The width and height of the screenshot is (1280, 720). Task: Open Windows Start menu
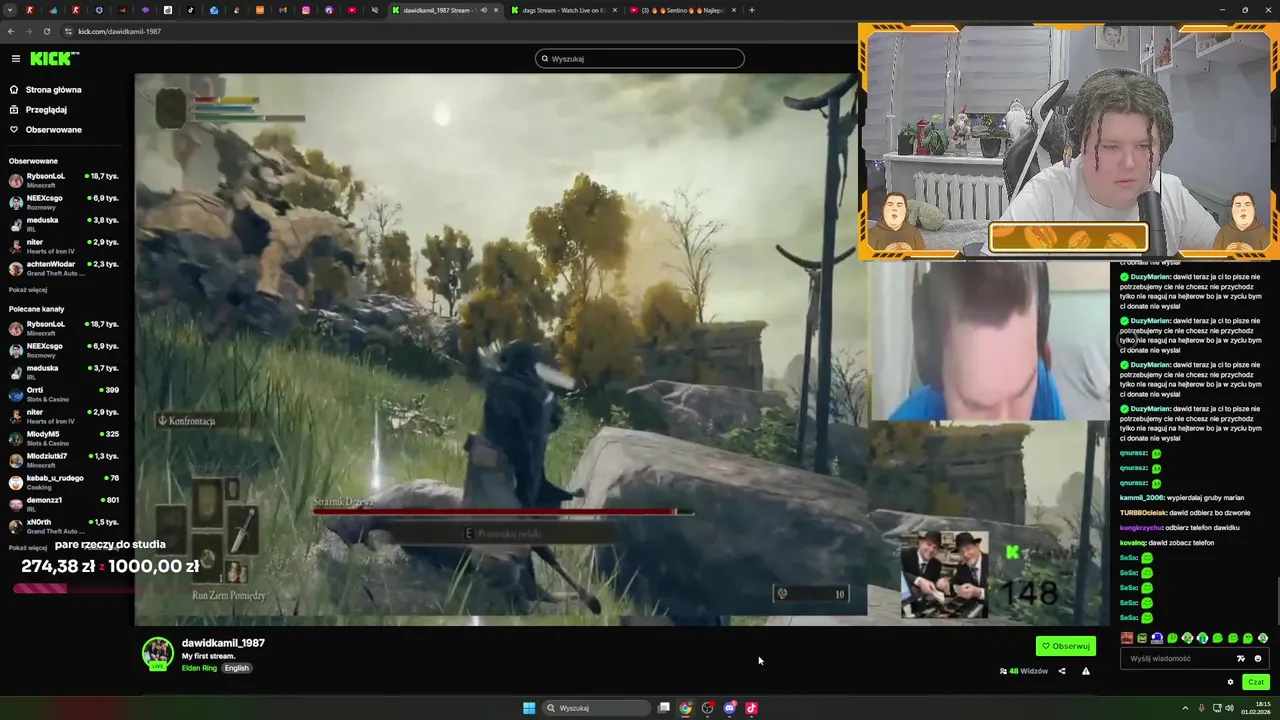pos(529,708)
